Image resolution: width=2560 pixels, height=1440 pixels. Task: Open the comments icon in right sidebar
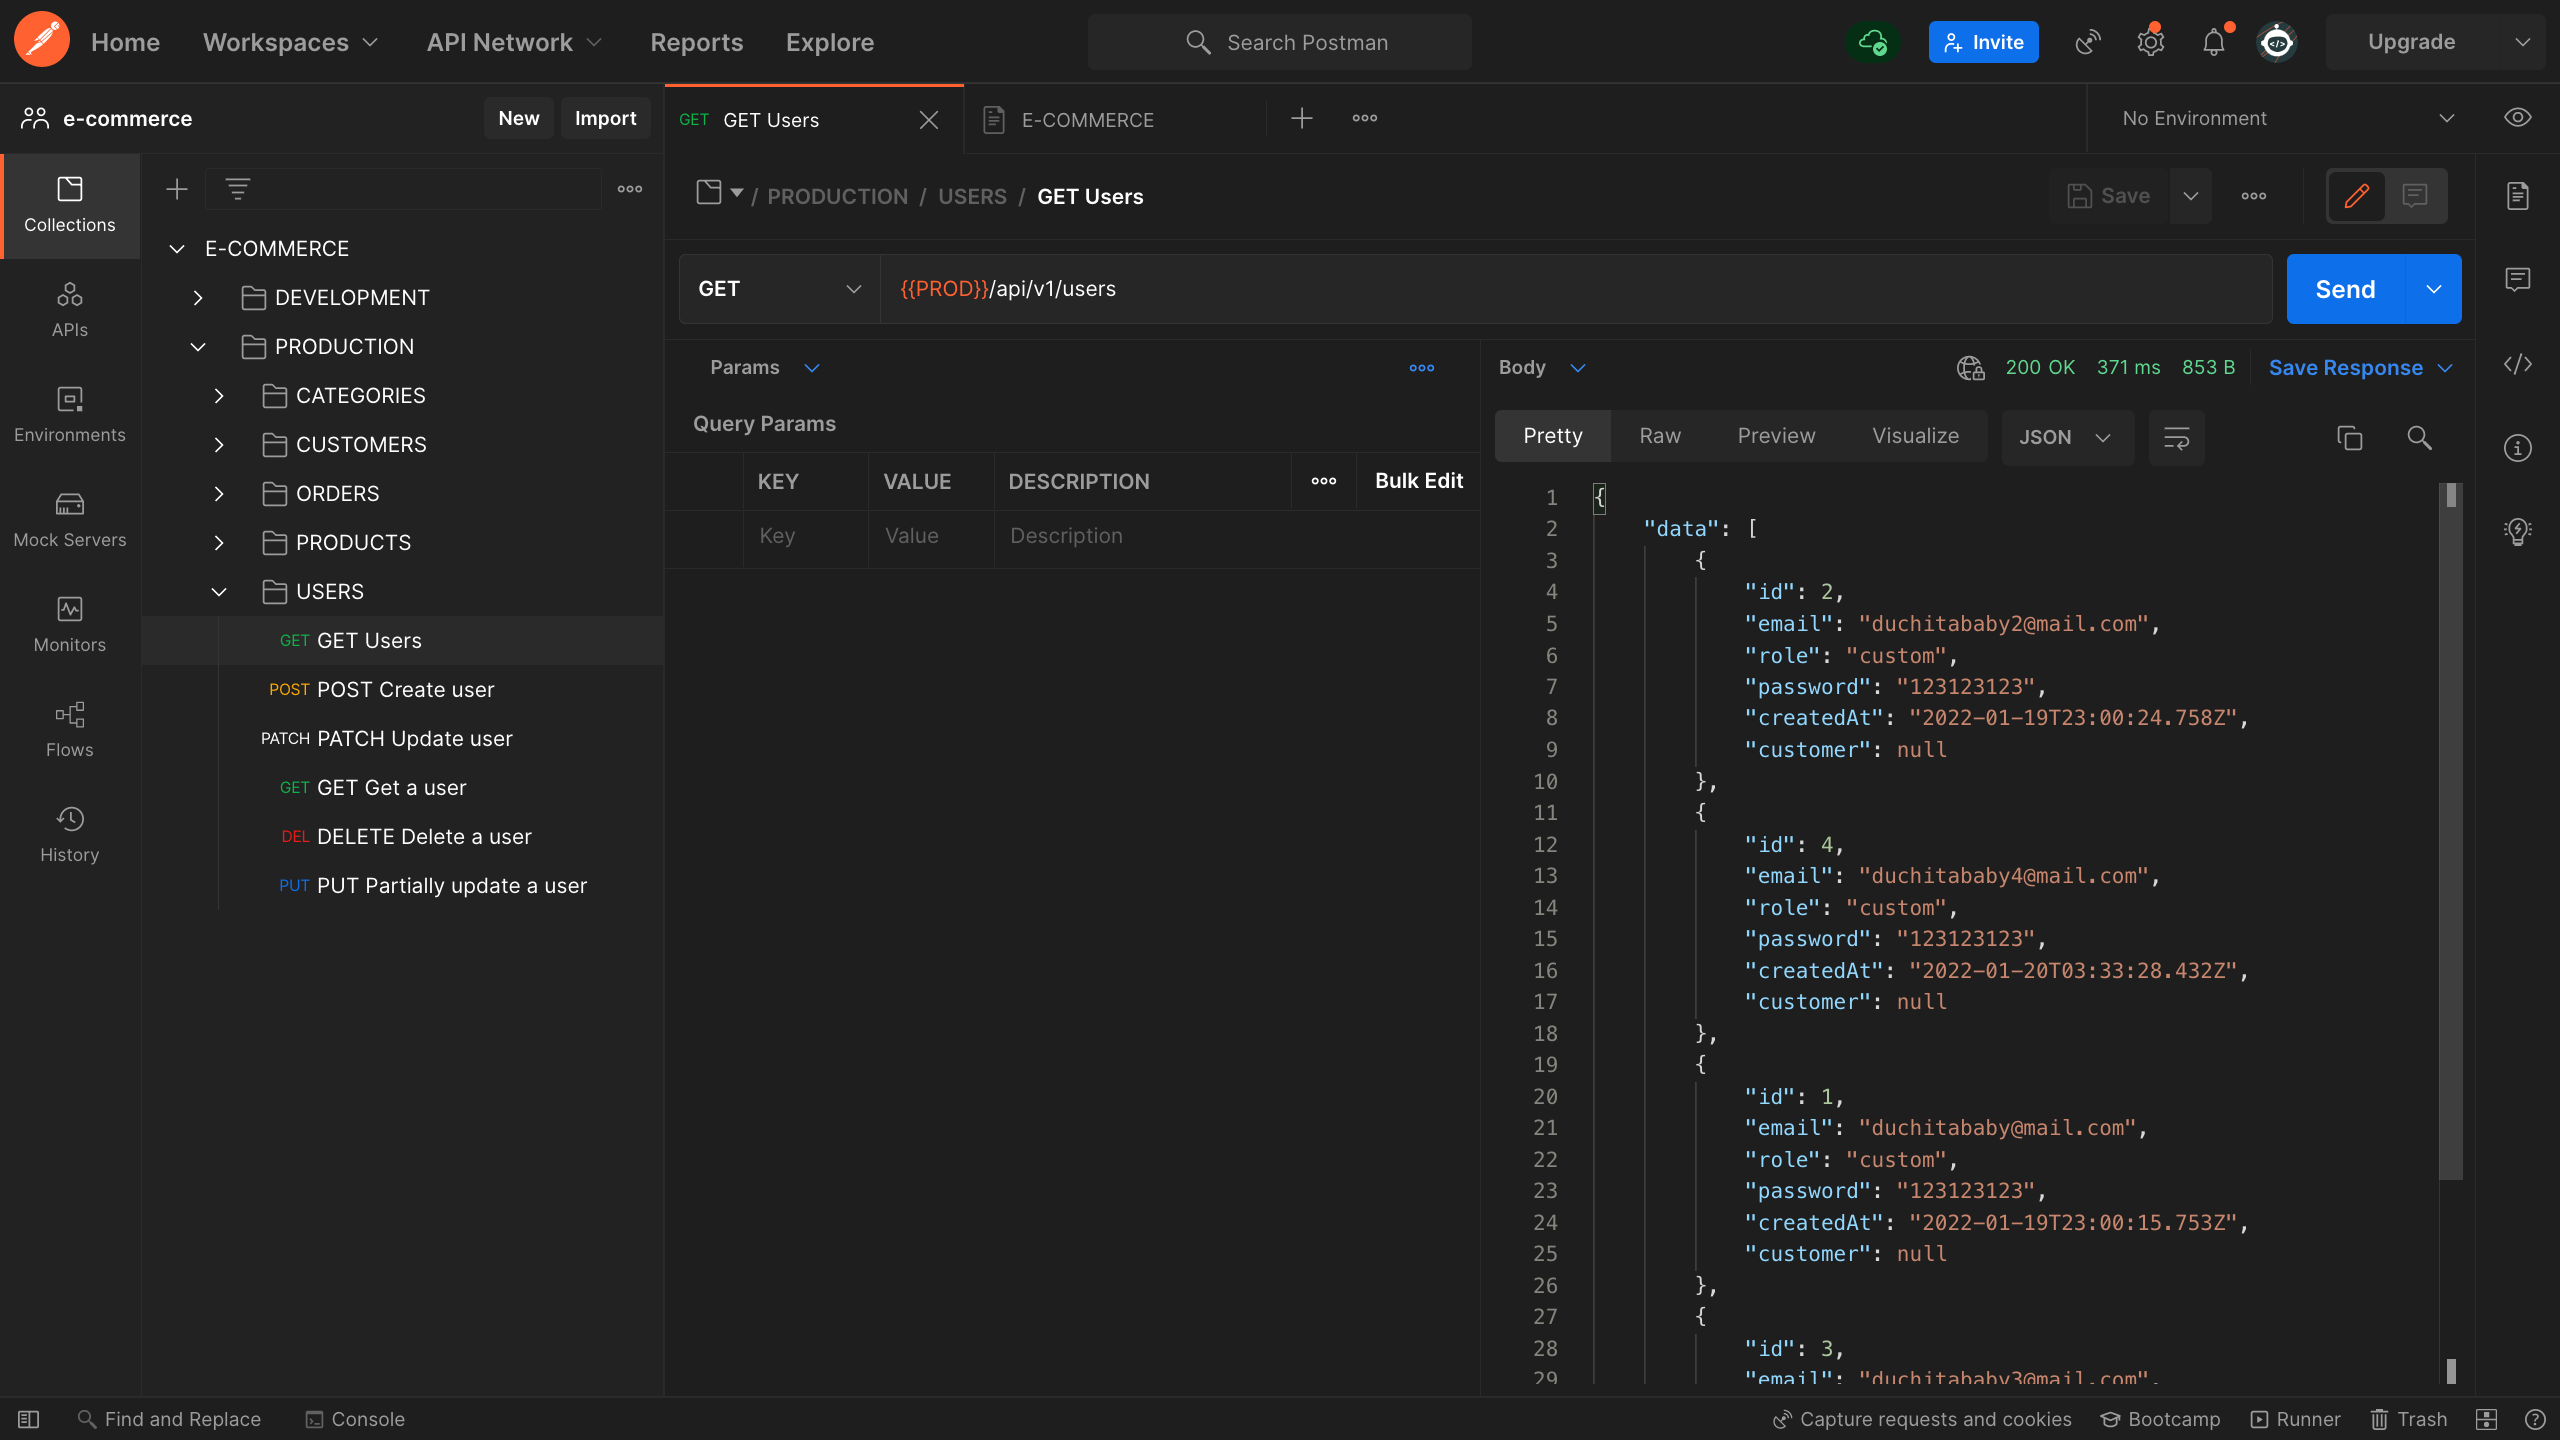coord(2518,279)
